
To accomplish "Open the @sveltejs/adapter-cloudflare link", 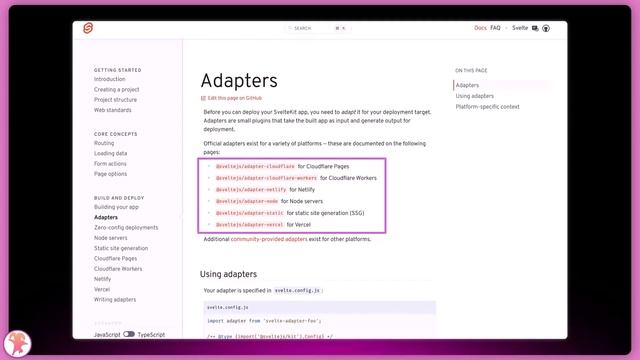I will point(255,167).
